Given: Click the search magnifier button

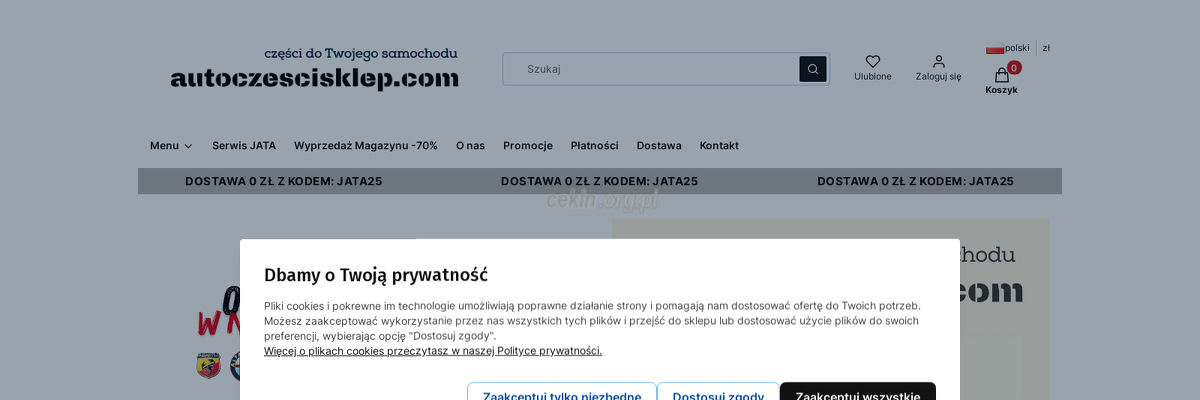Looking at the screenshot, I should [x=812, y=69].
